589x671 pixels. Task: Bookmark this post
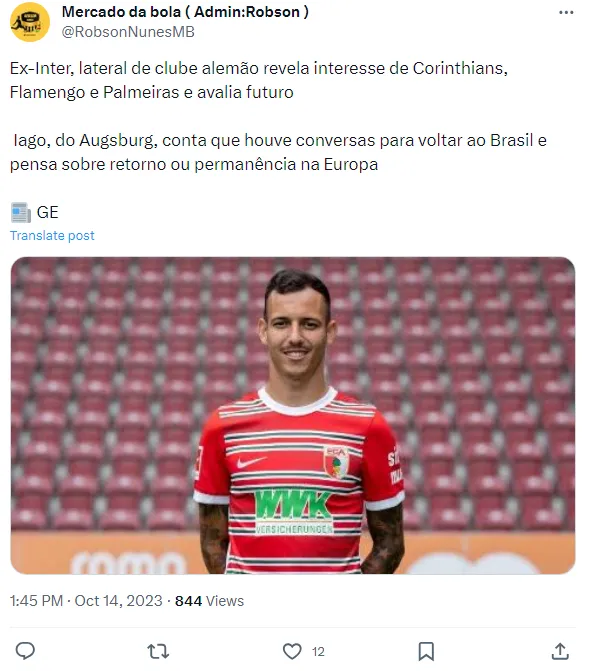click(x=426, y=651)
